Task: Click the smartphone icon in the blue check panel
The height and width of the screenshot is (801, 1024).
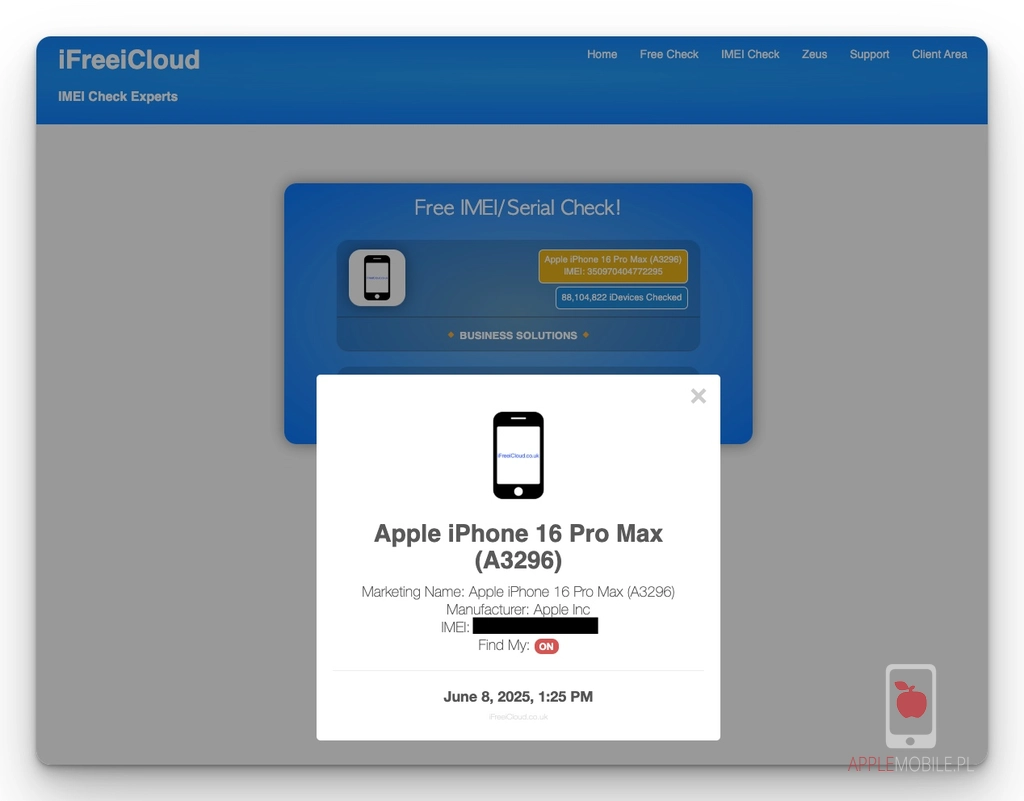Action: click(x=378, y=277)
